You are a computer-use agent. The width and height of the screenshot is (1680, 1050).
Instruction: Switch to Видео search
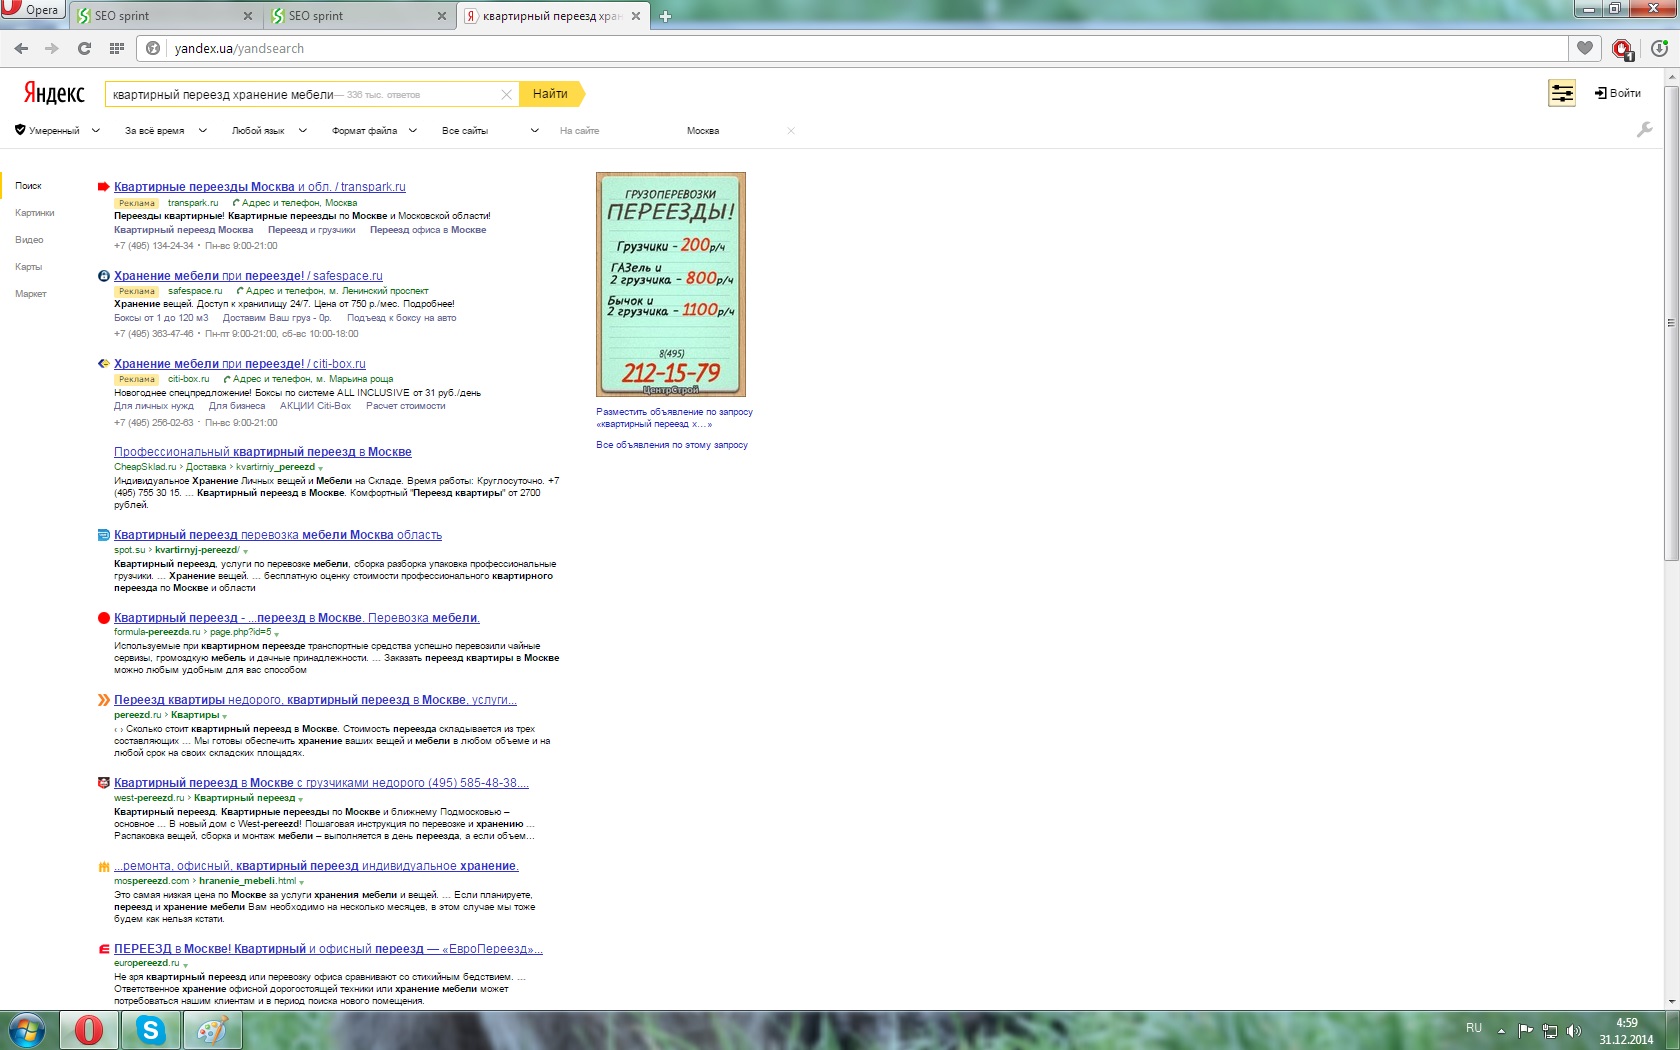29,240
